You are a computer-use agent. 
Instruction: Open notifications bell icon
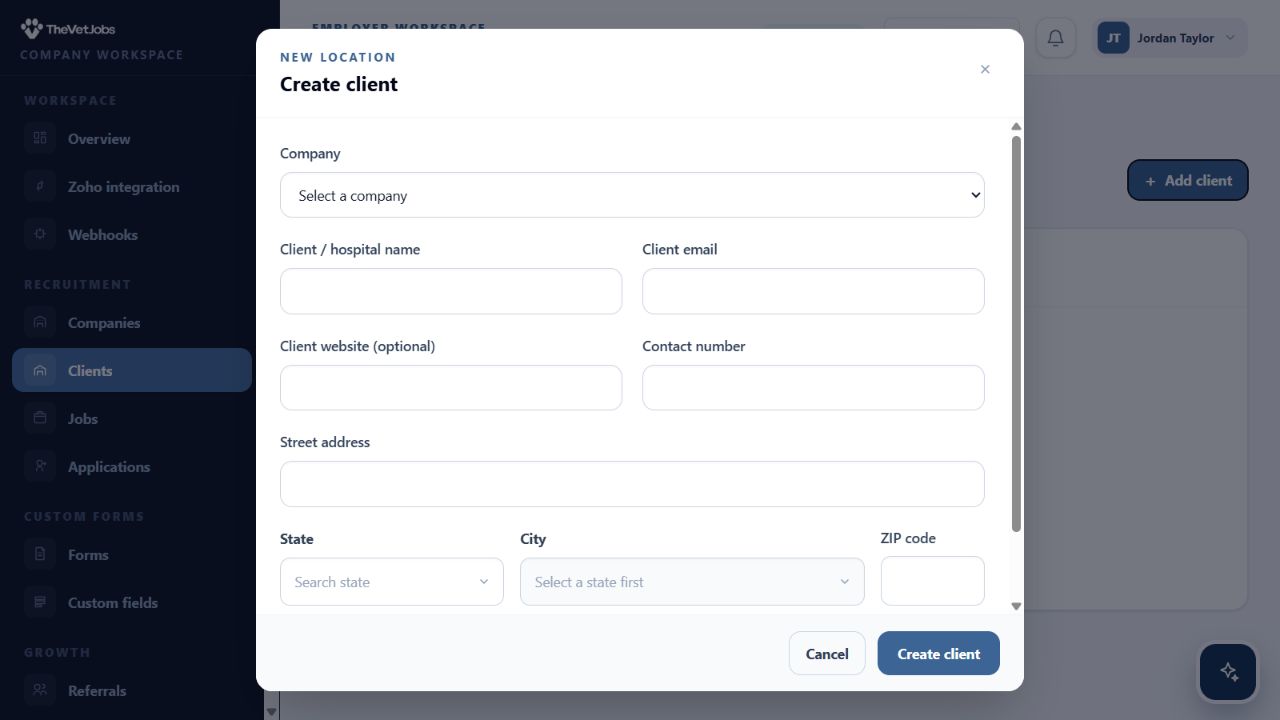pos(1055,38)
